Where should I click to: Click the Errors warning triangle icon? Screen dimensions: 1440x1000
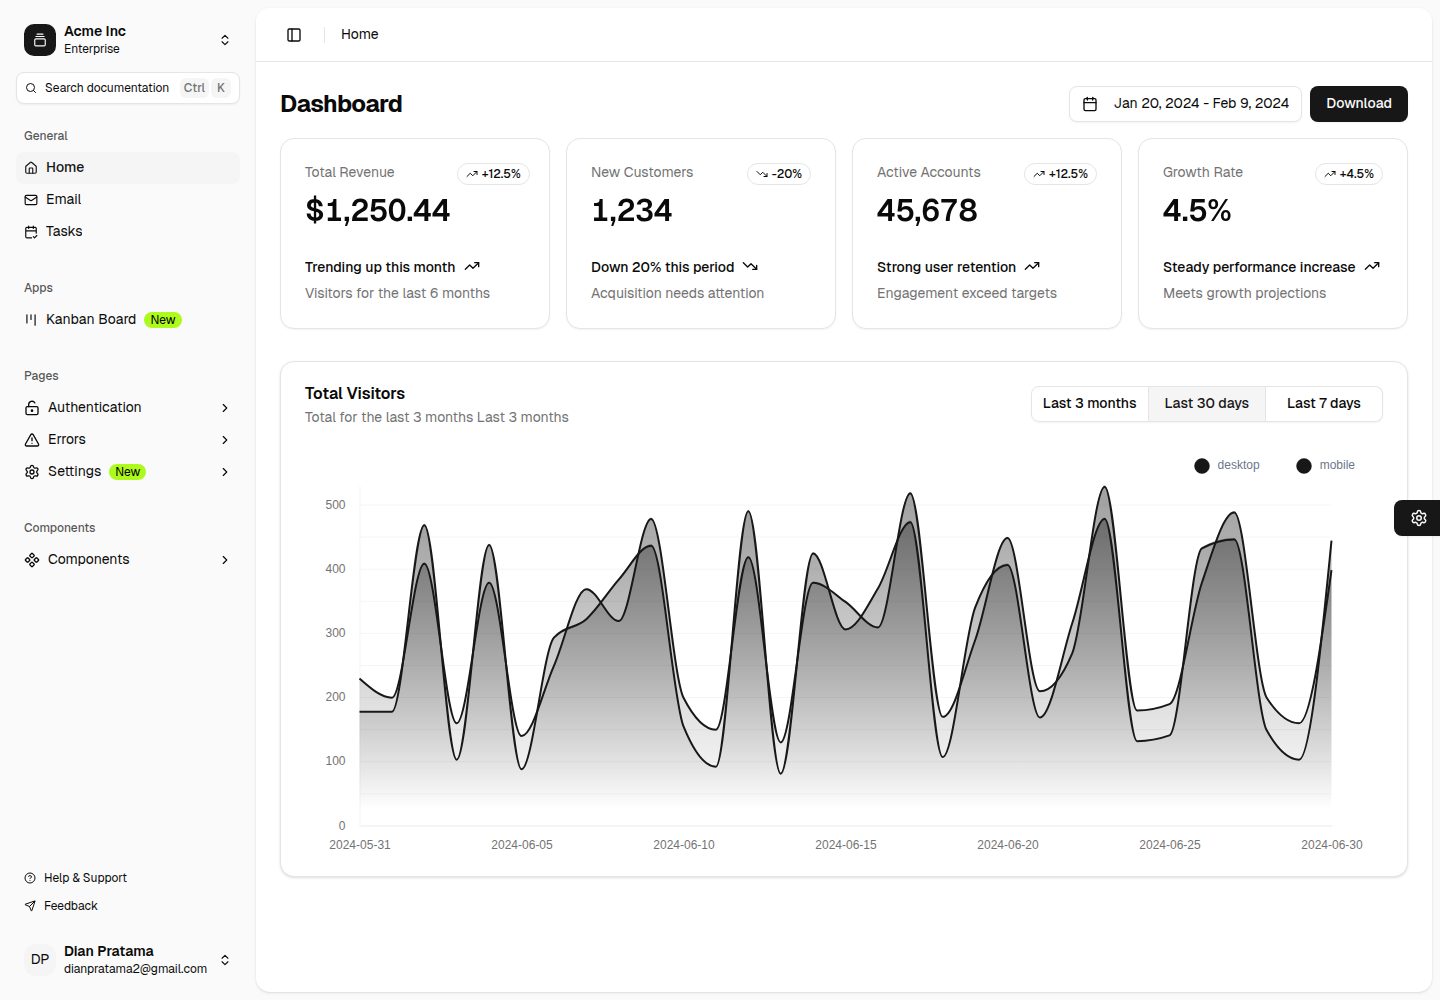[32, 440]
